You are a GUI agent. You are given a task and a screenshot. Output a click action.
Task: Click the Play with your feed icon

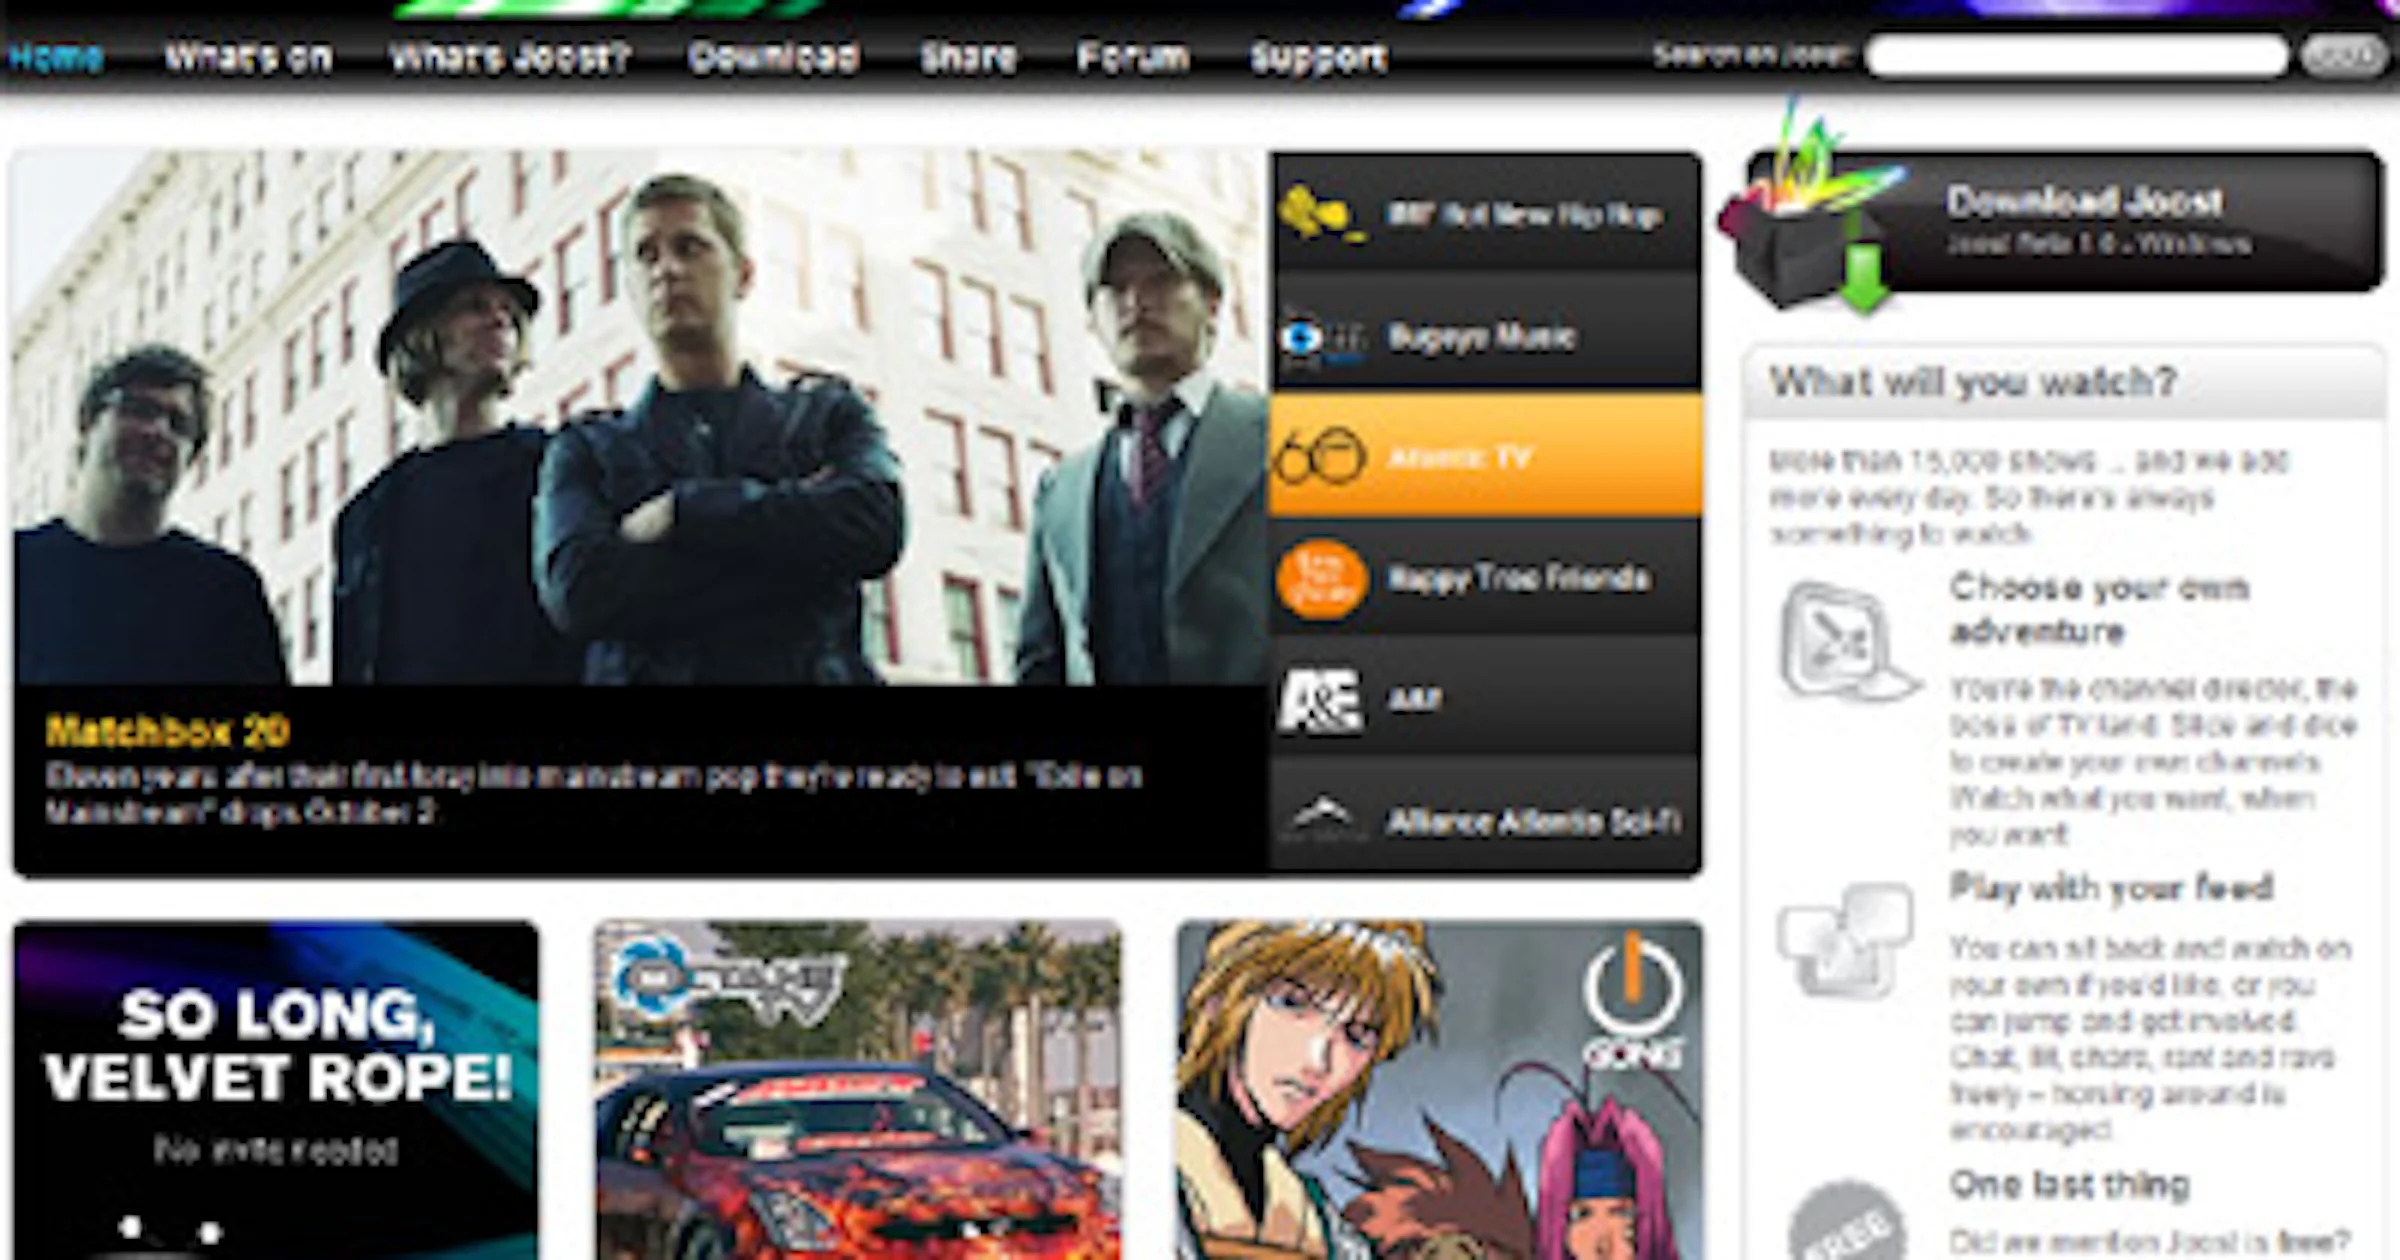1844,940
